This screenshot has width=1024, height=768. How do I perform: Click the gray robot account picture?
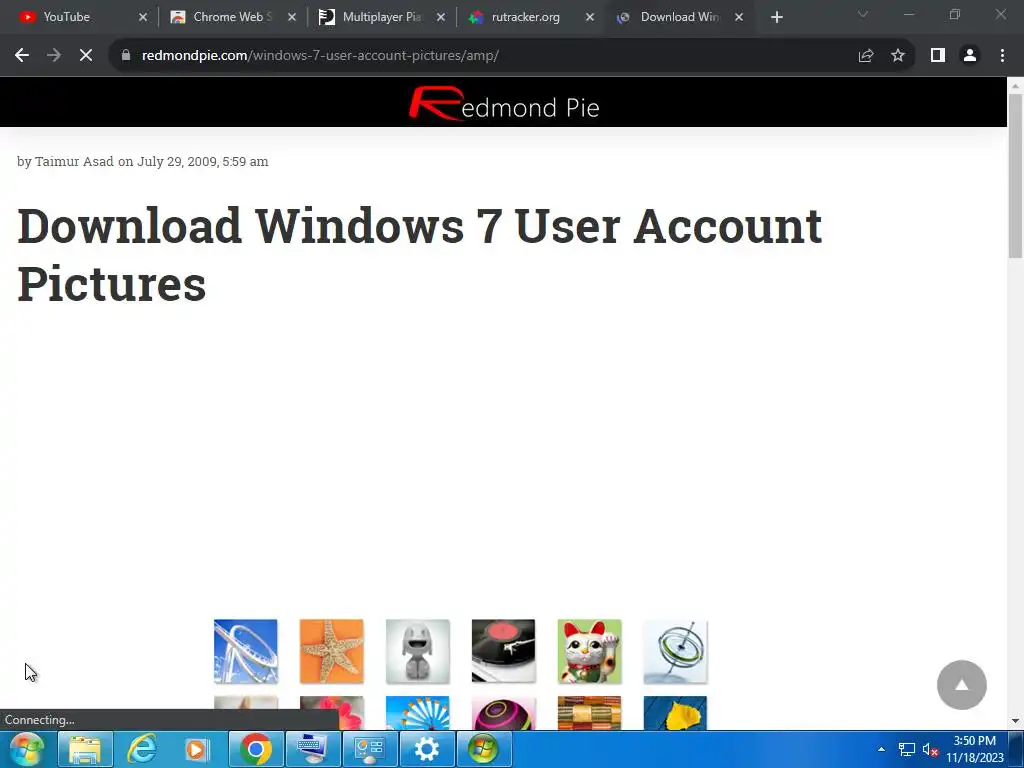coord(418,651)
